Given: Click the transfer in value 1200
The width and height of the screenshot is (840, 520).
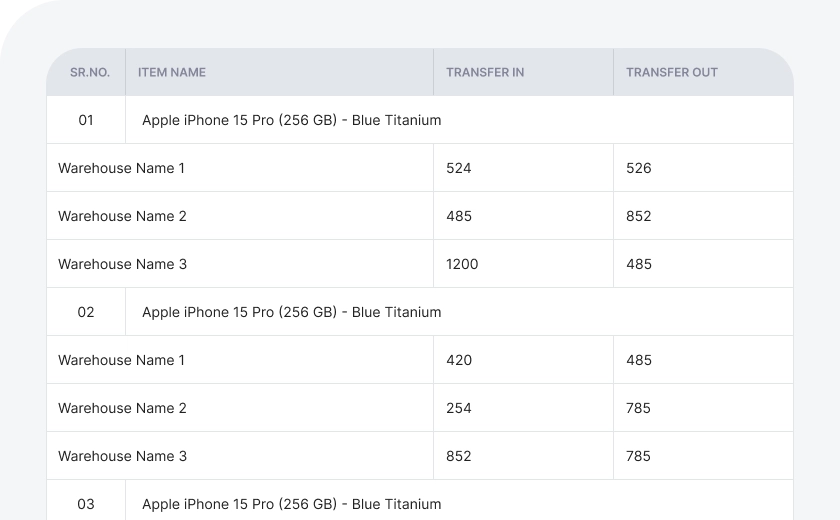Looking at the screenshot, I should point(462,264).
